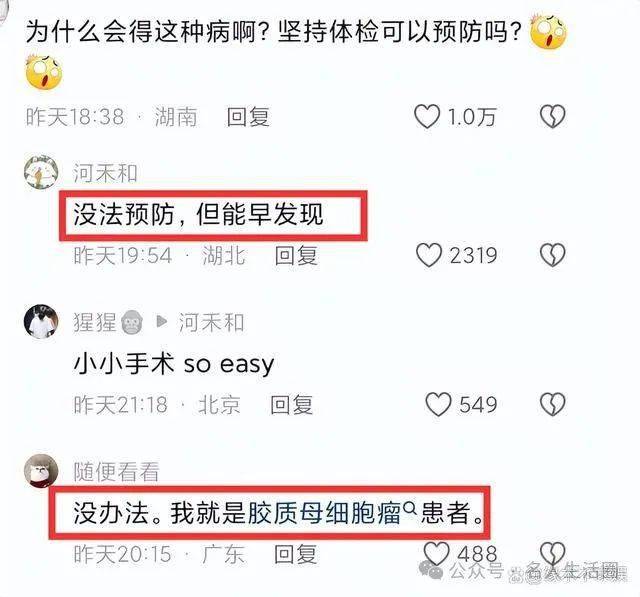The image size is (640, 597).
Task: Open 随便看看's profile avatar
Action: tap(41, 470)
